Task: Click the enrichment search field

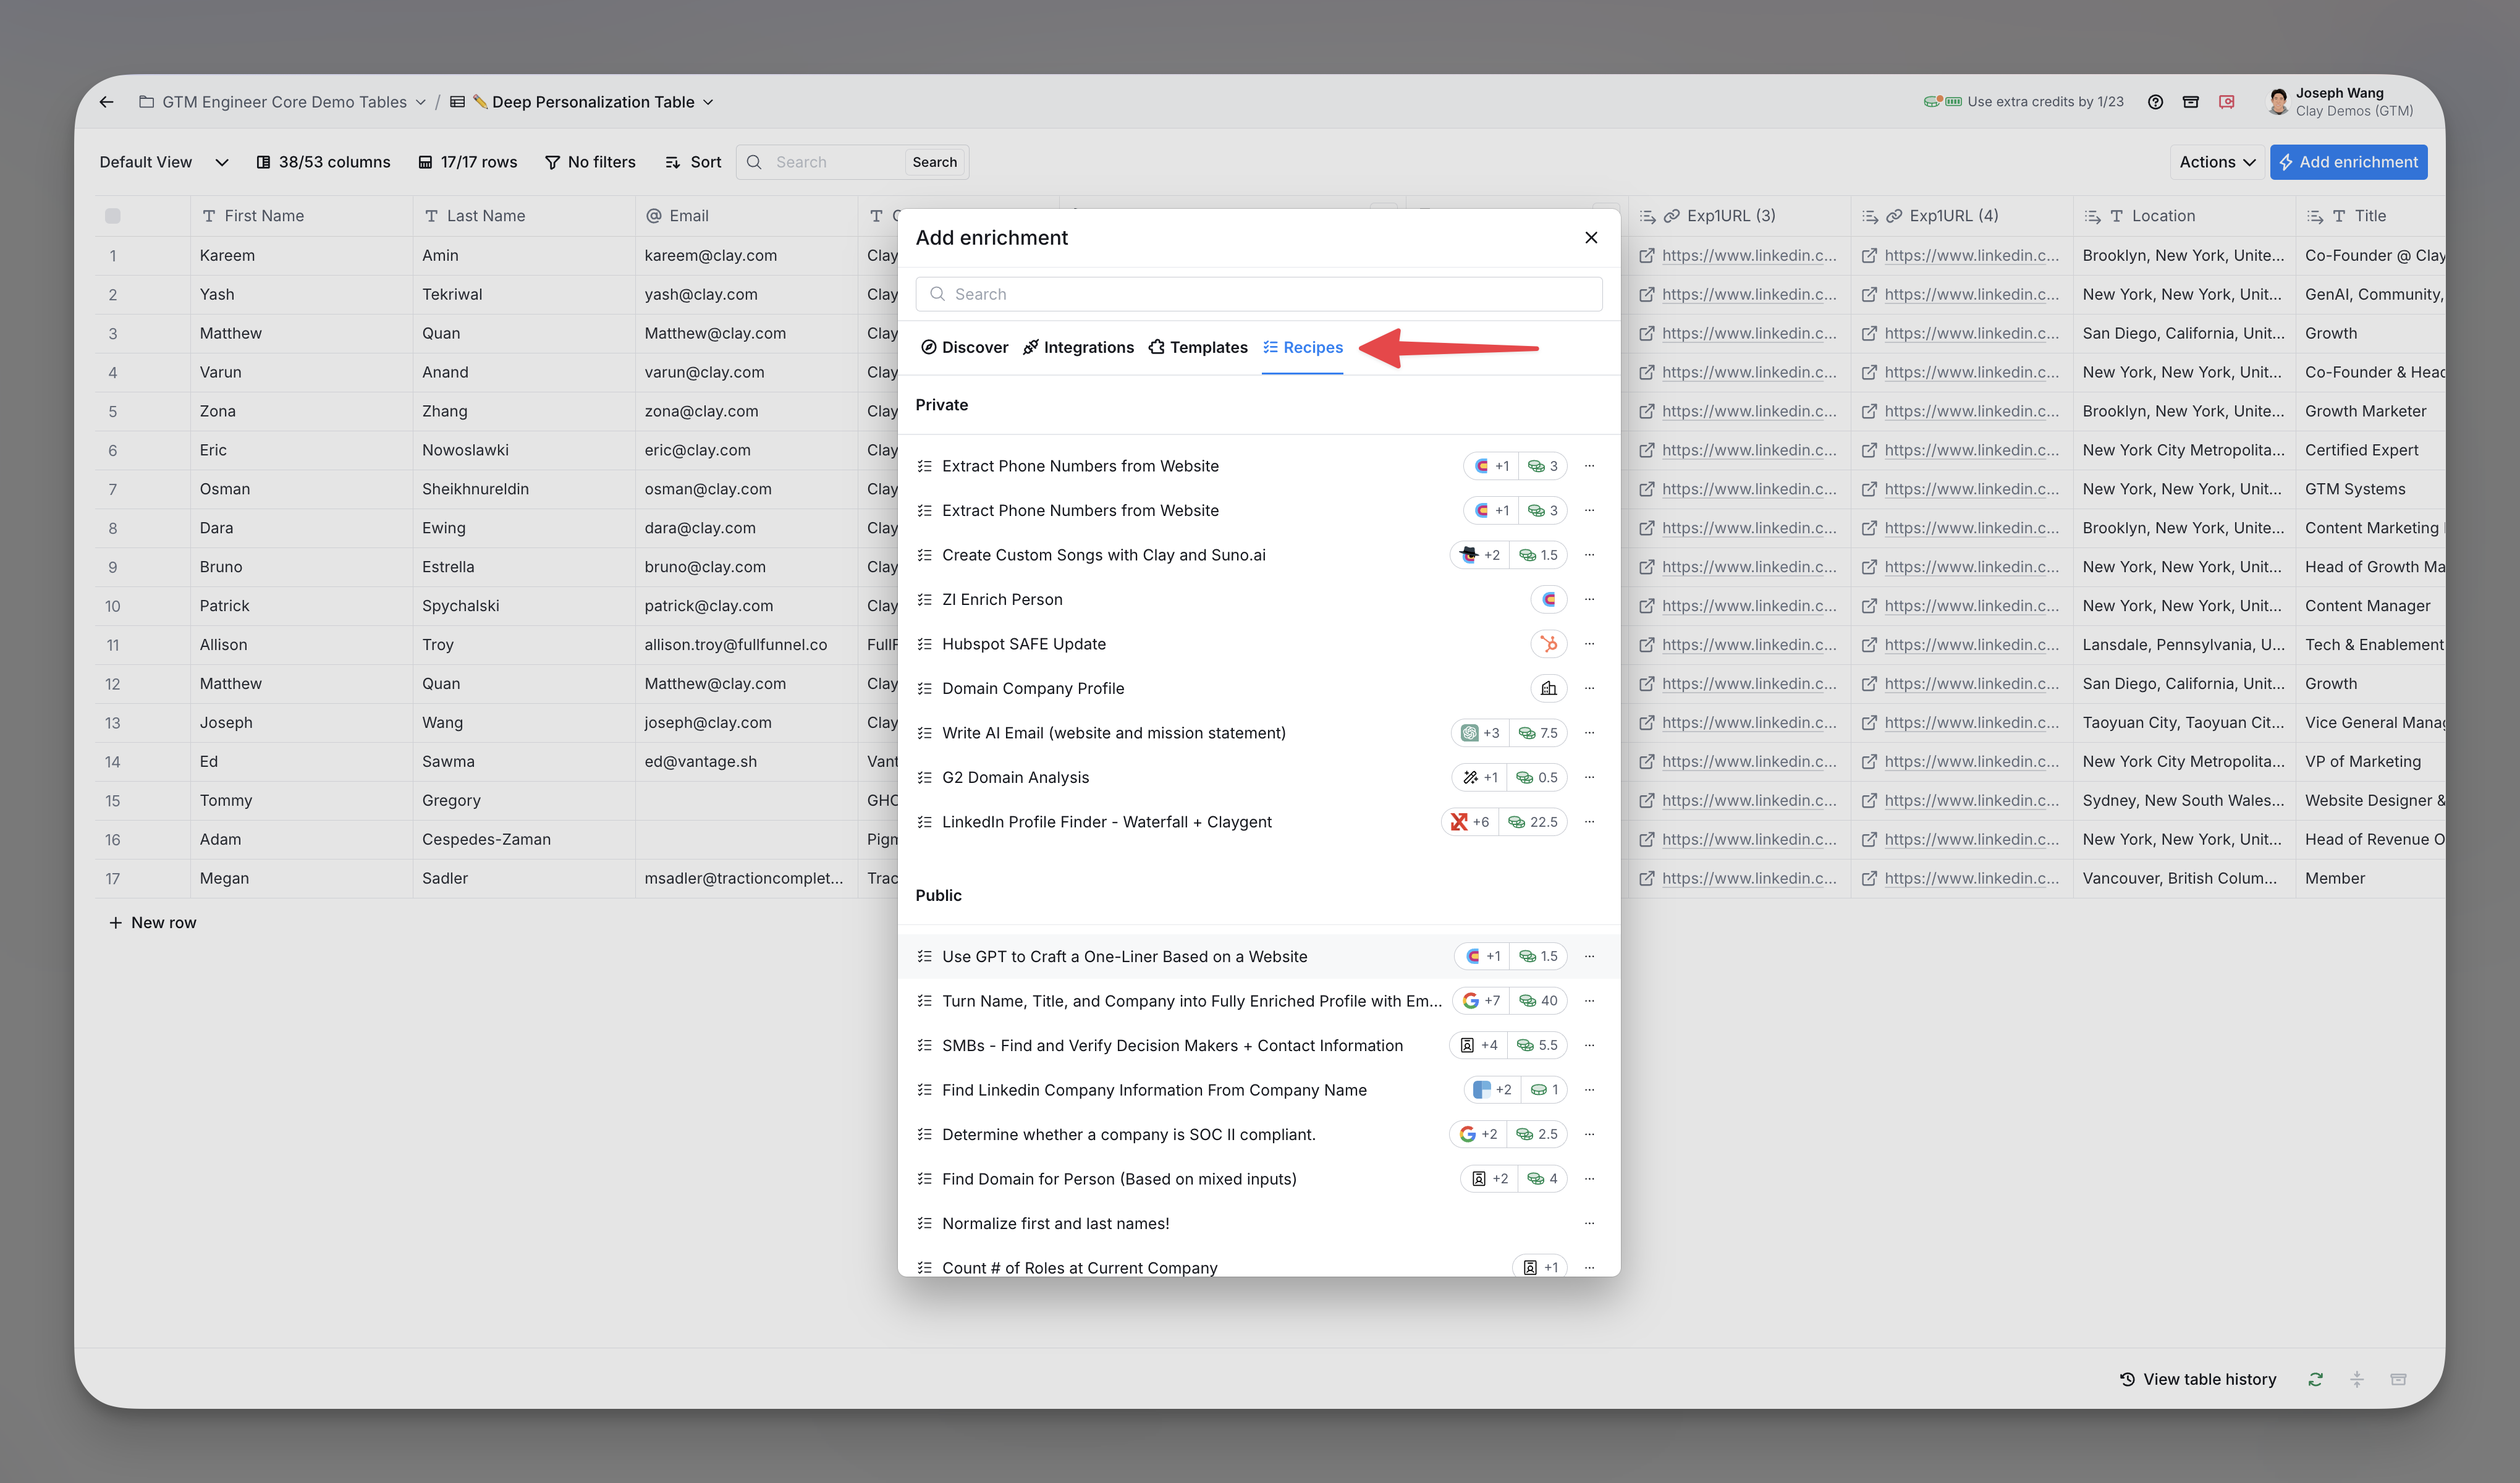Action: [1258, 294]
